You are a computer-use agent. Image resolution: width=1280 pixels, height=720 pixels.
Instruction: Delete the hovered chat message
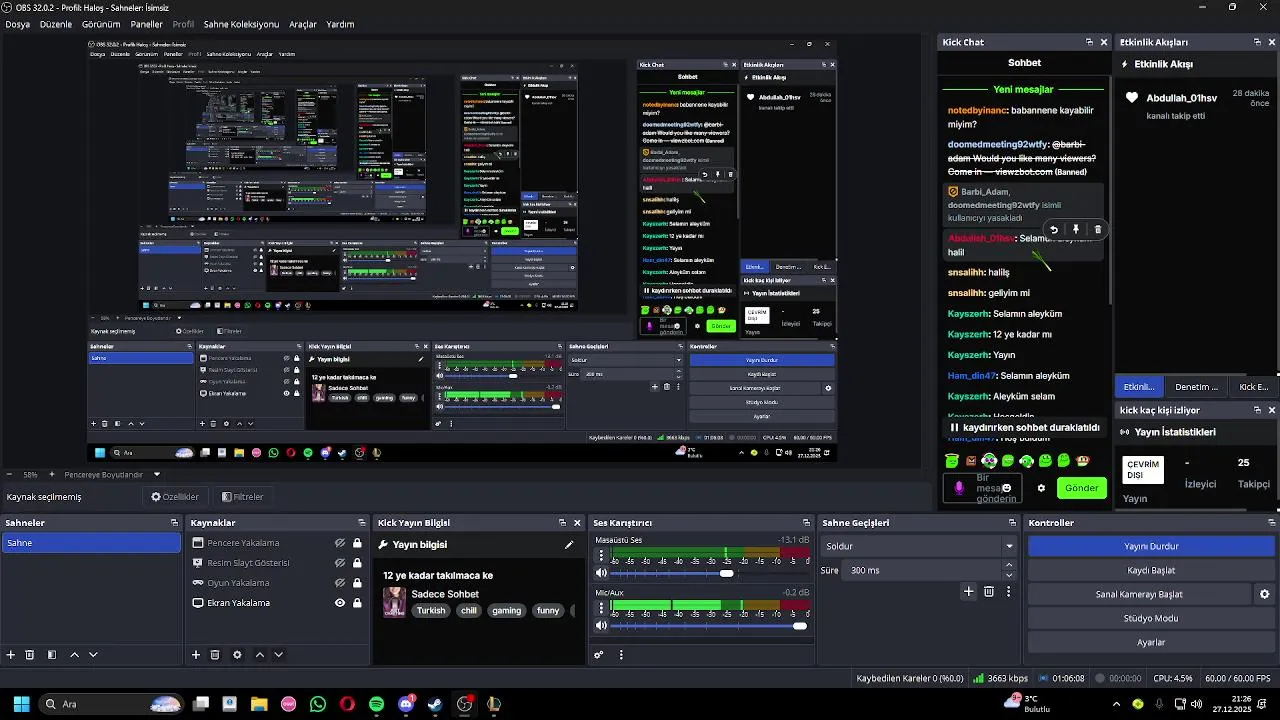click(1098, 229)
